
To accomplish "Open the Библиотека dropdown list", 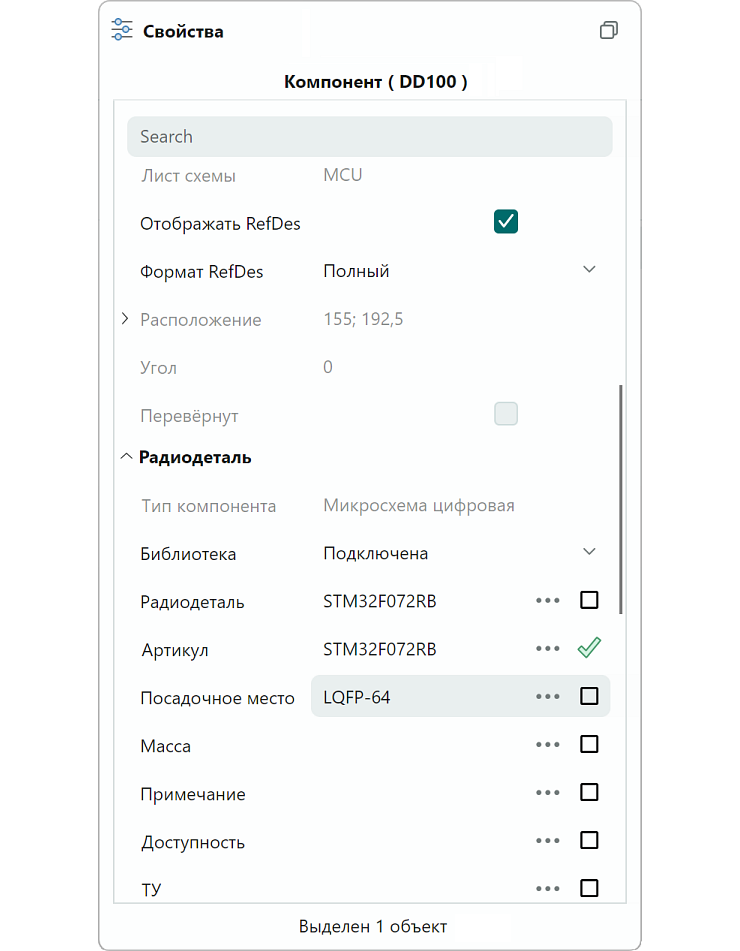I will tap(589, 552).
